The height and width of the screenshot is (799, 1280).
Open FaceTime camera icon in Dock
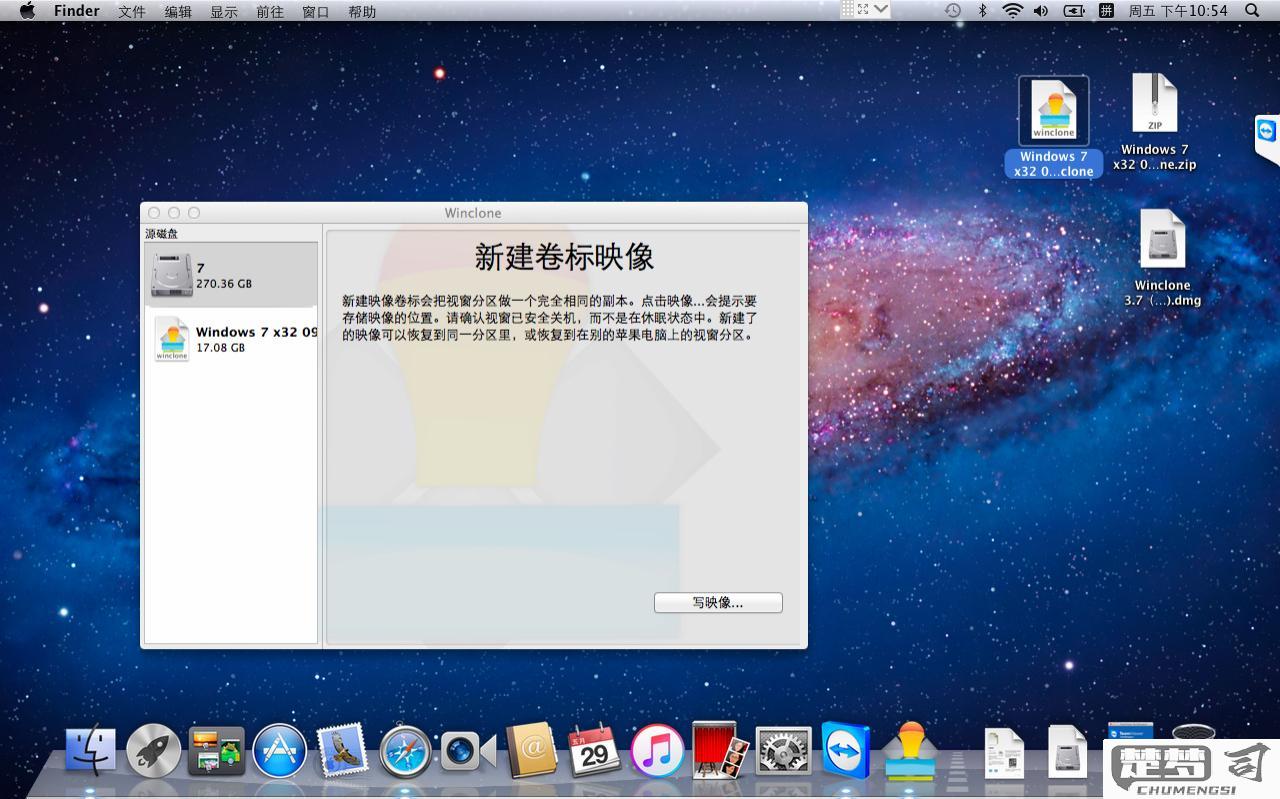coord(468,750)
